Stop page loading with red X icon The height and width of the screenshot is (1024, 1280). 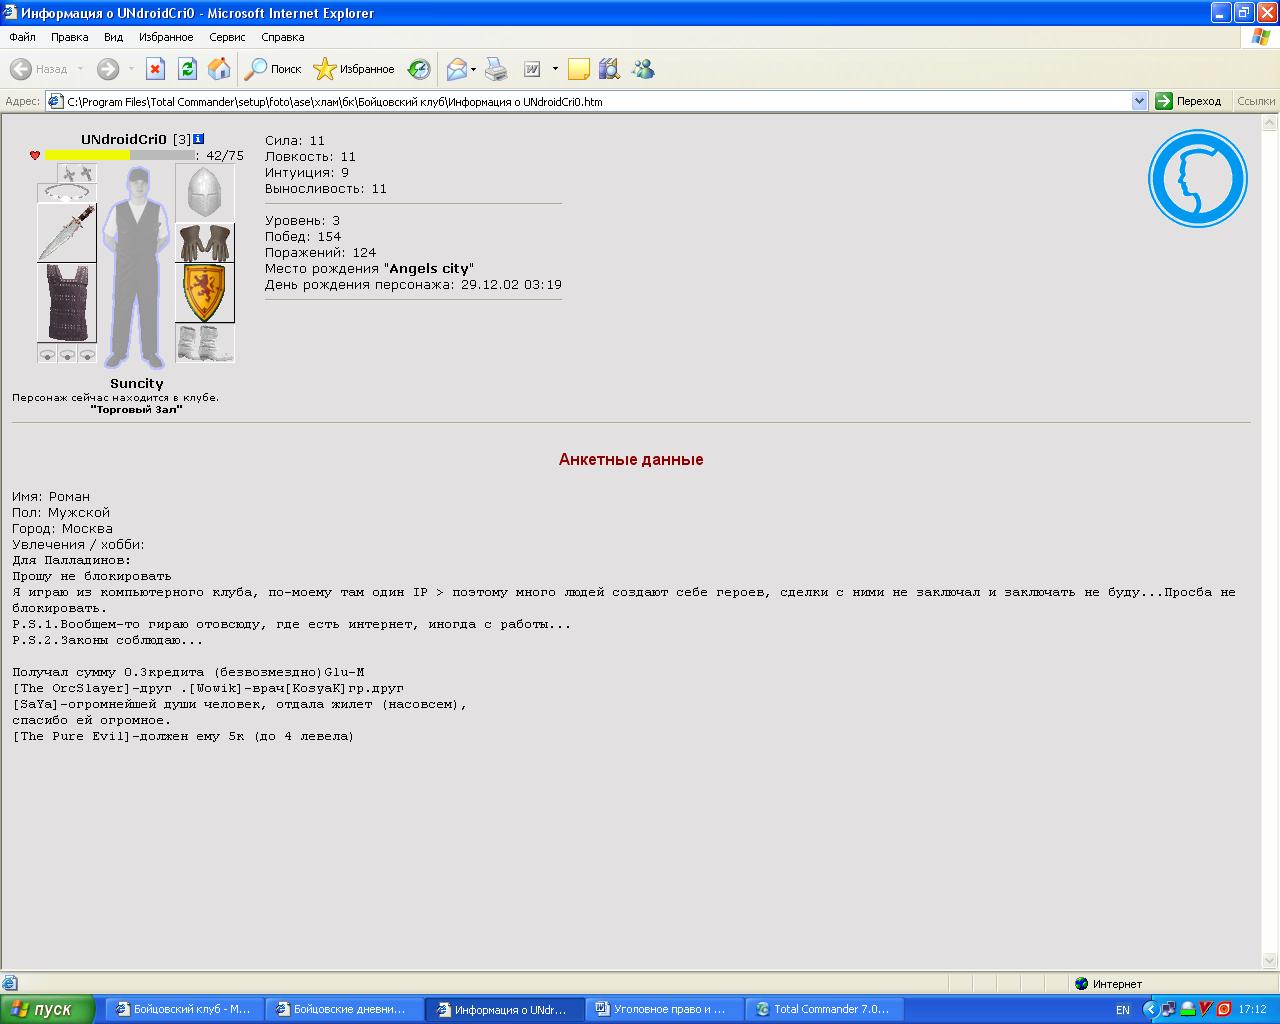(155, 69)
